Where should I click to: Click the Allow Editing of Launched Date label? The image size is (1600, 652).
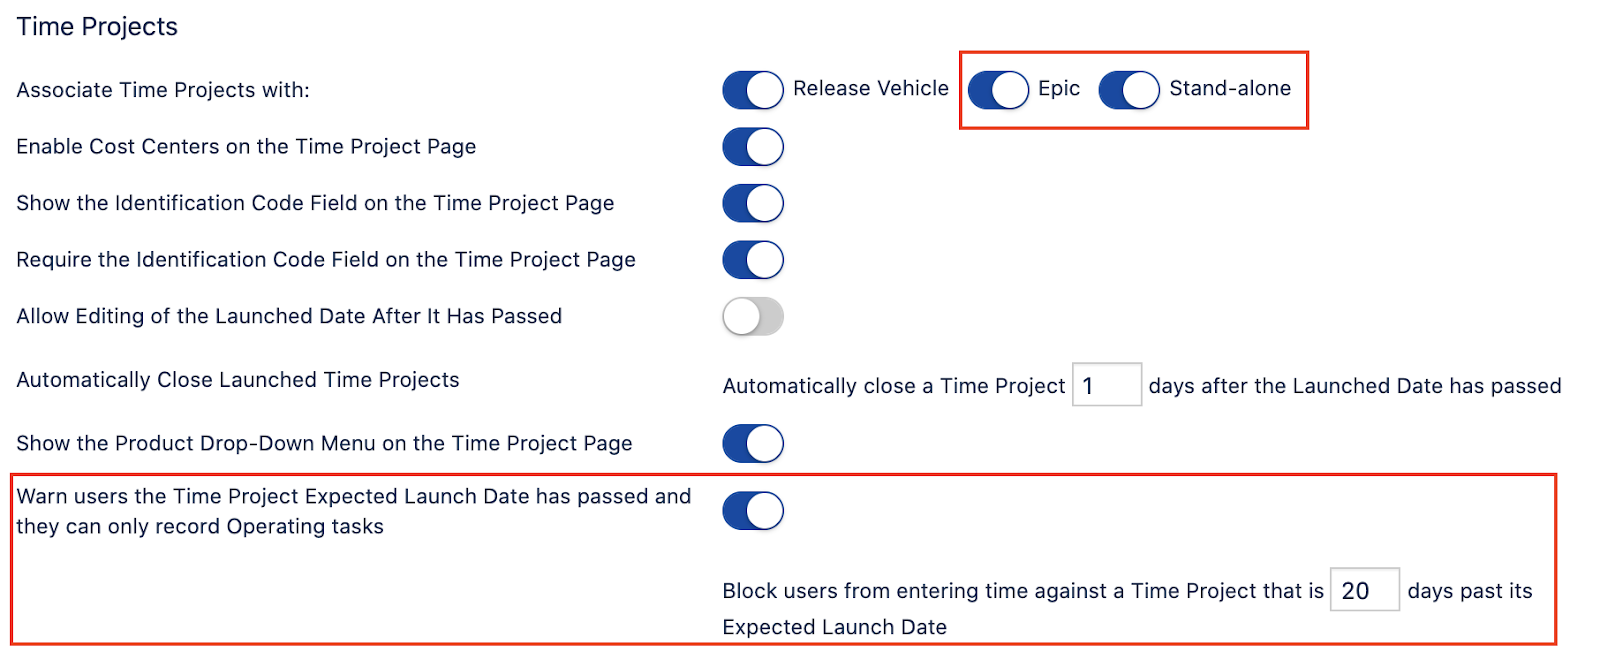click(289, 317)
